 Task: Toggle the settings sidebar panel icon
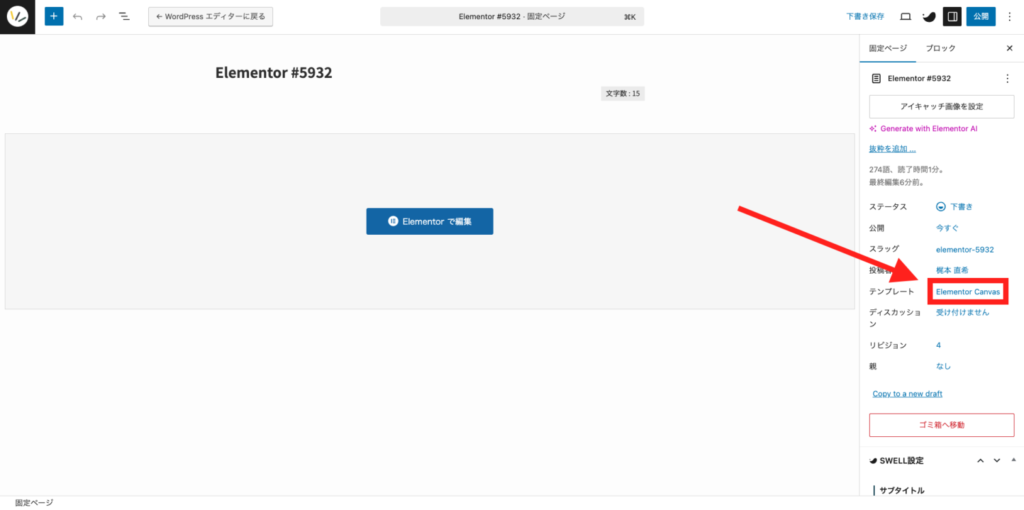point(952,17)
